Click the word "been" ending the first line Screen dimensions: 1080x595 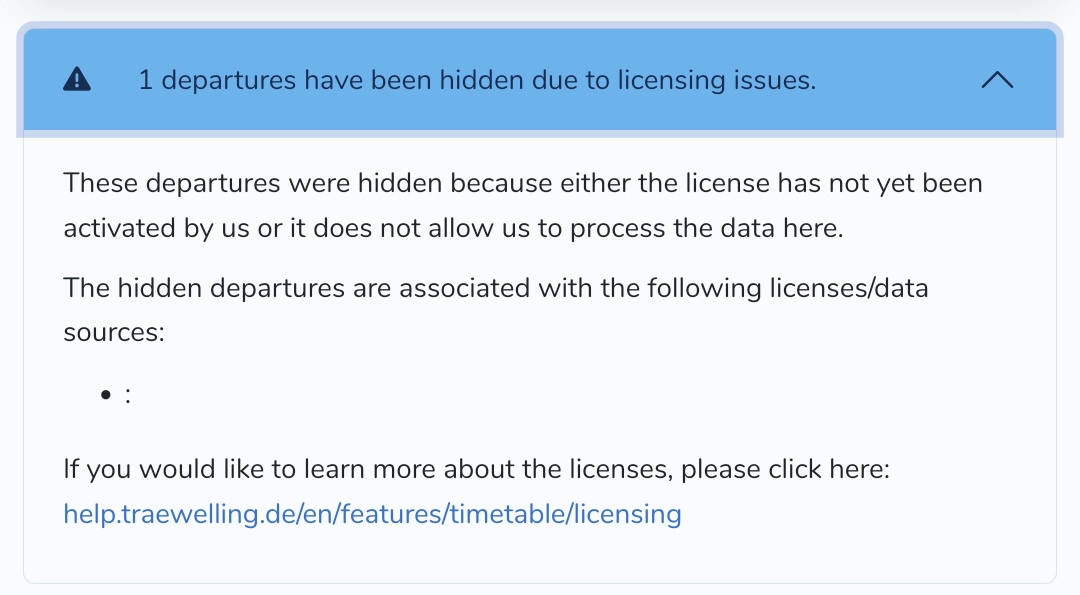pos(953,184)
